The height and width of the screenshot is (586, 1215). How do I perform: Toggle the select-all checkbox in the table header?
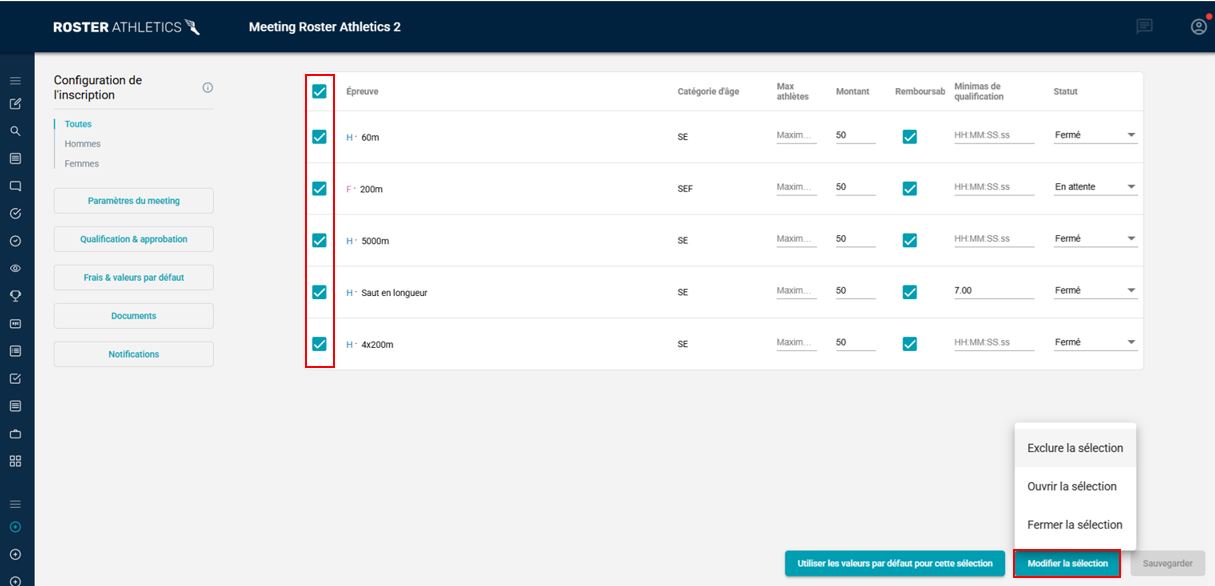(x=319, y=91)
